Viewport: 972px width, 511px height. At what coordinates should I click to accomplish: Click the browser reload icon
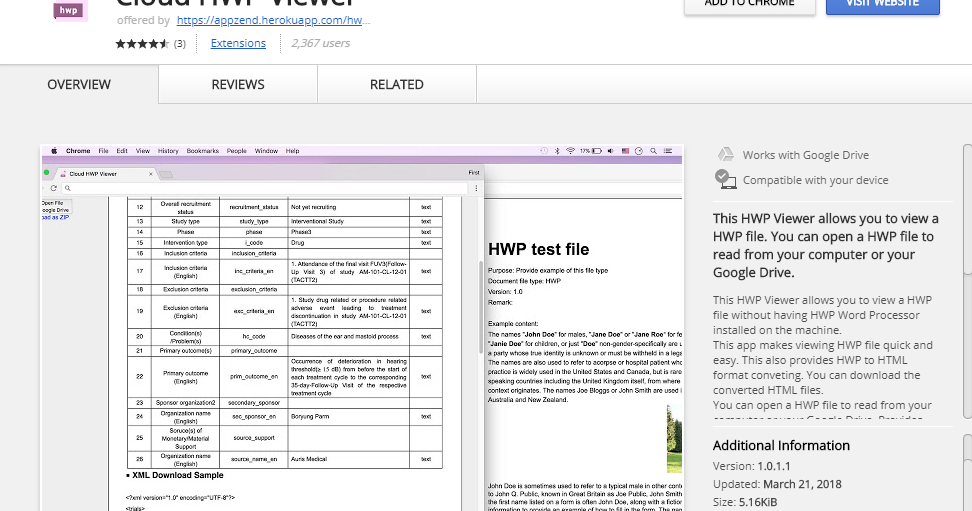point(54,188)
